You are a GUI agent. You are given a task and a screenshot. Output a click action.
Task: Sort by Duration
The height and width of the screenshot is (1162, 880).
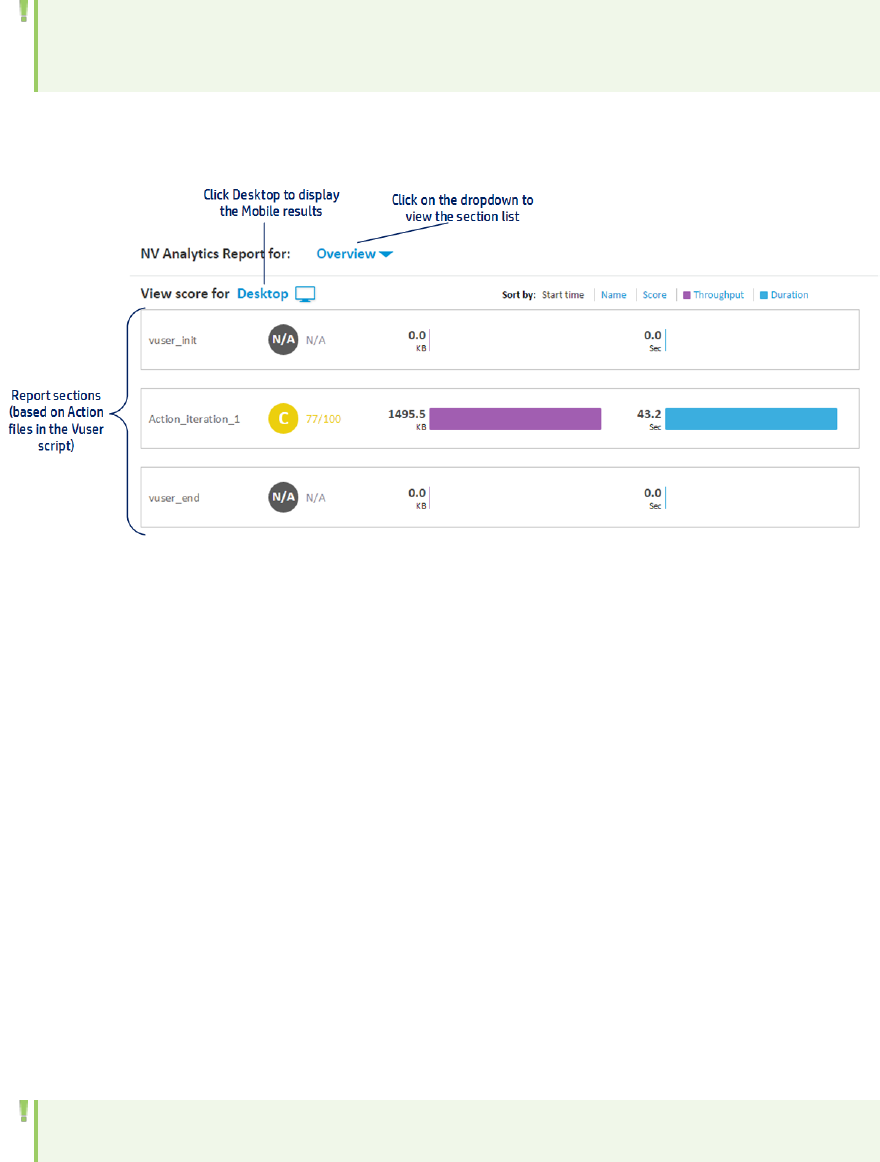[789, 295]
